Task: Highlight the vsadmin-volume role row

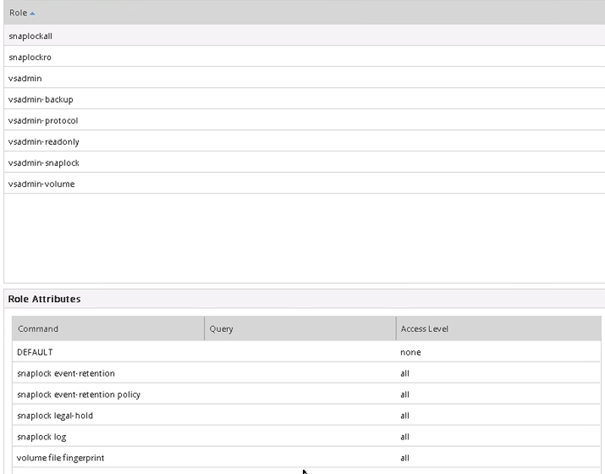Action: [41, 184]
